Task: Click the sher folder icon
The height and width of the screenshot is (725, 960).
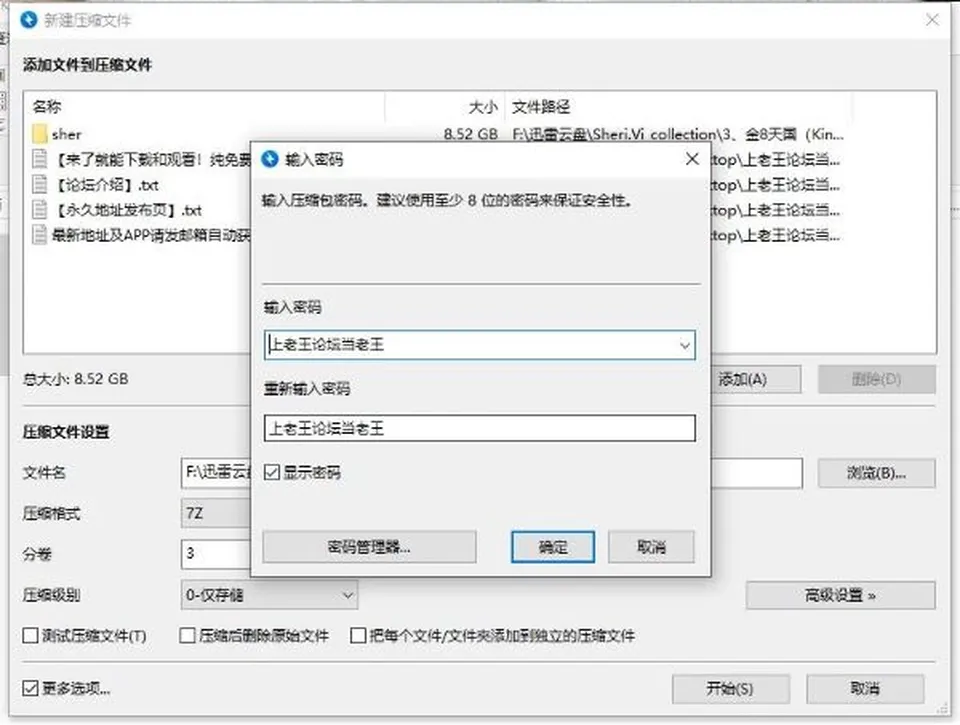Action: click(x=40, y=134)
